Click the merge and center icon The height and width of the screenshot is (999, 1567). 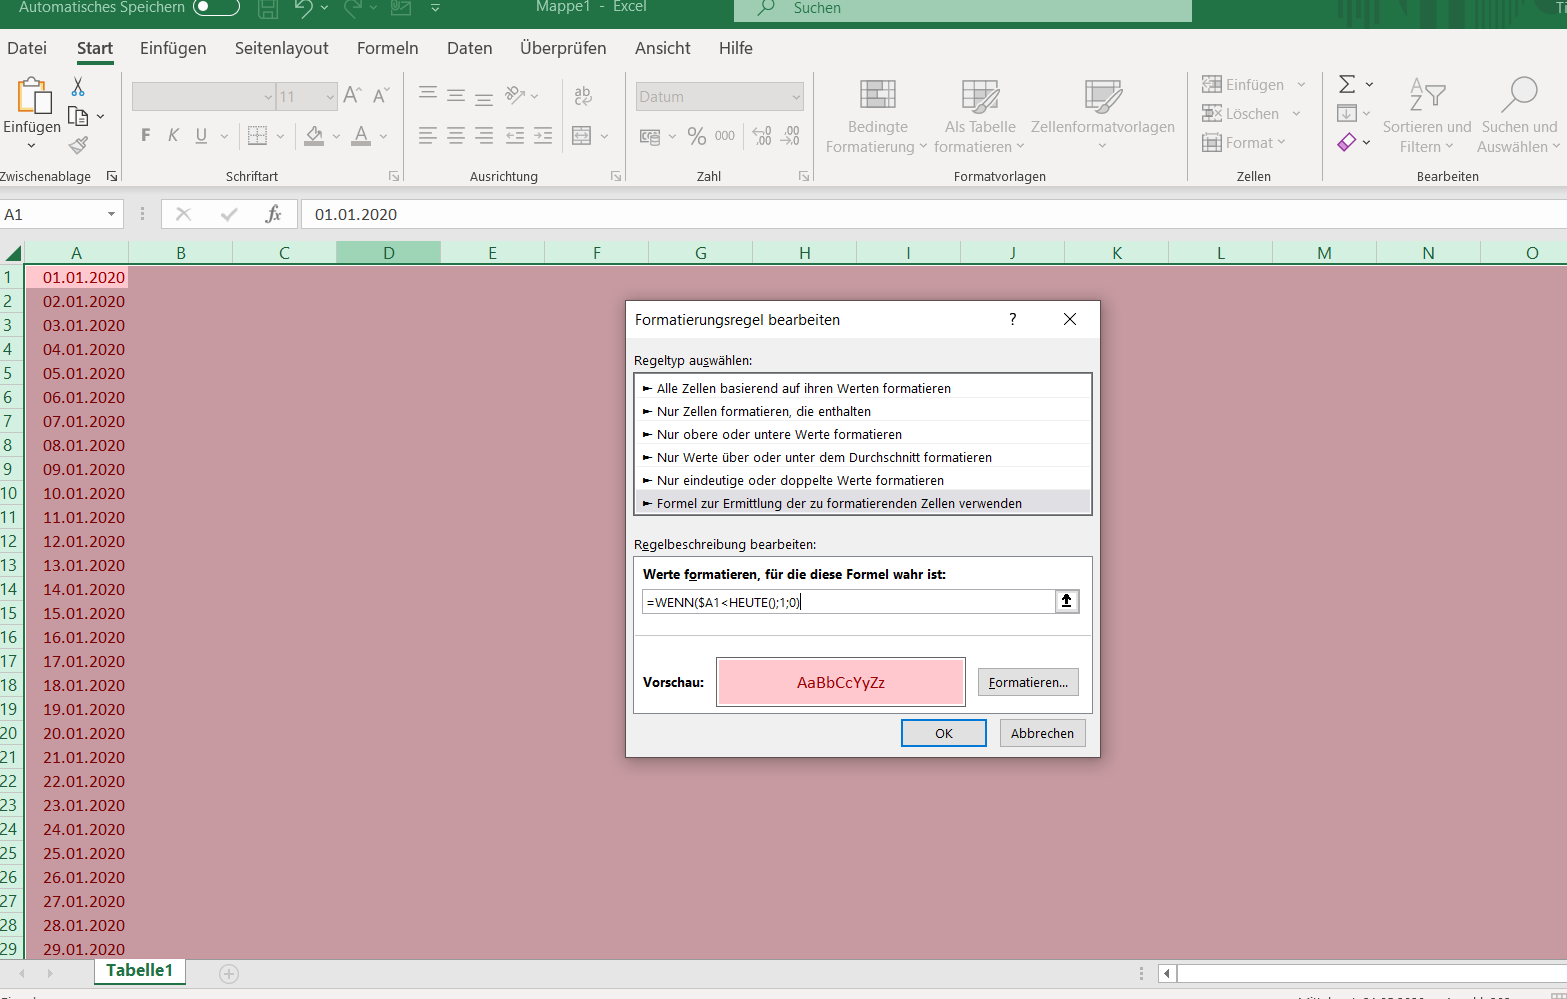click(x=582, y=135)
